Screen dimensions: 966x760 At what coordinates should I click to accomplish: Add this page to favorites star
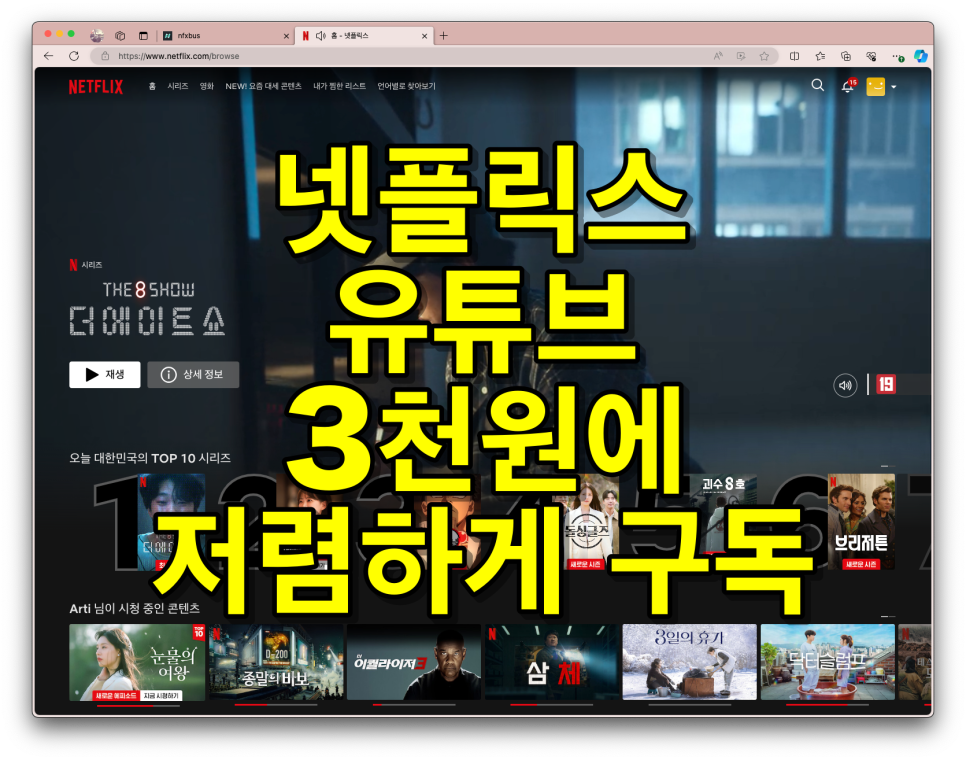[764, 56]
